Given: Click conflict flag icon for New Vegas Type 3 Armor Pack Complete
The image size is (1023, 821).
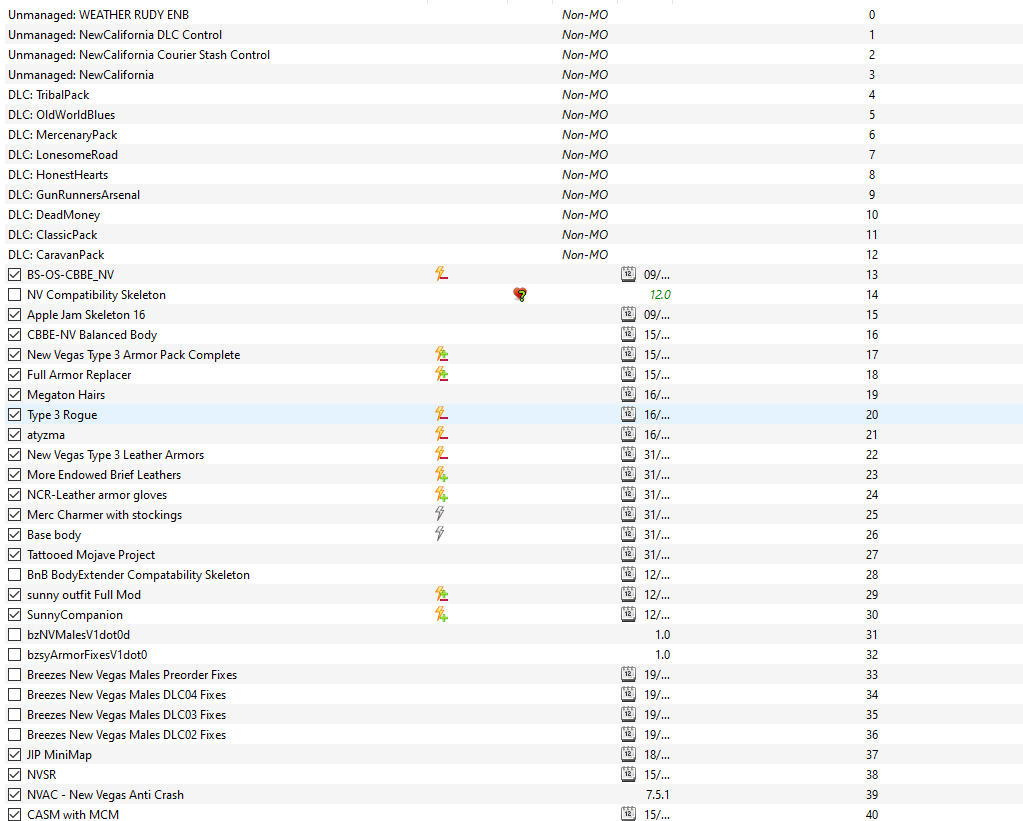Looking at the screenshot, I should click(x=441, y=354).
